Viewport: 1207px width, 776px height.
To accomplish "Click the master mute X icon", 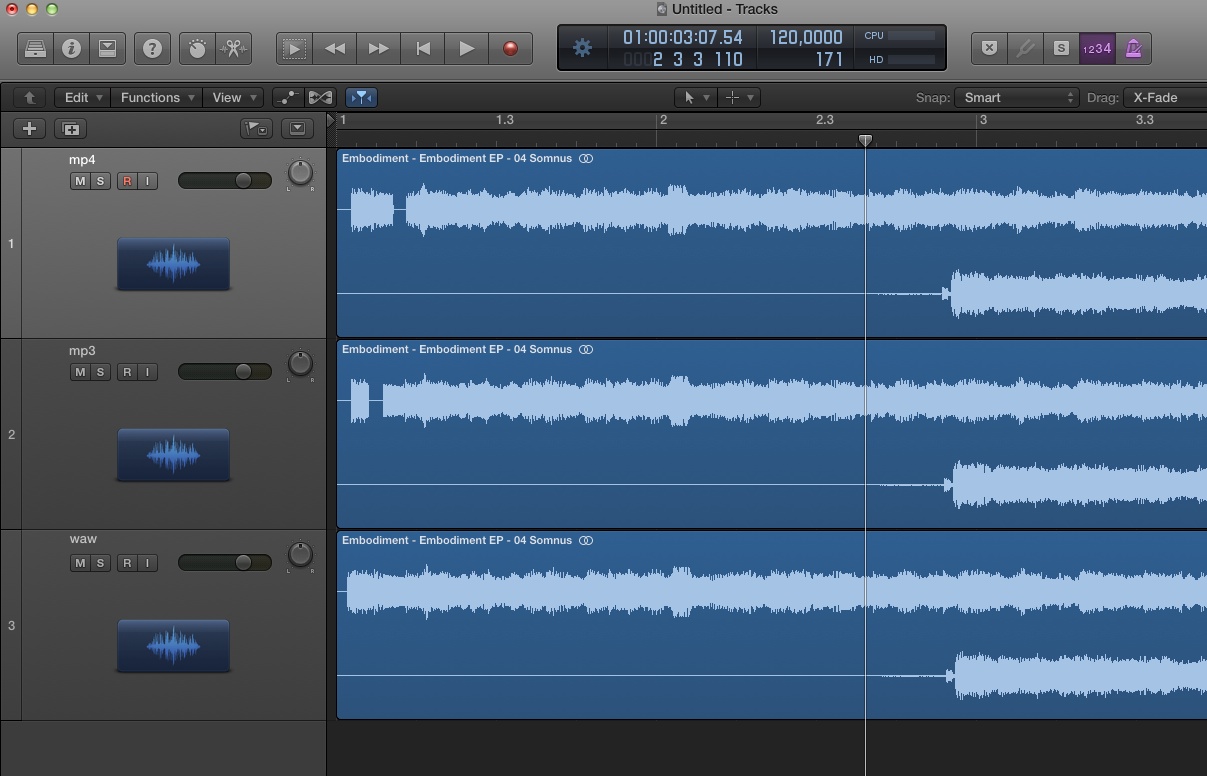I will click(988, 48).
